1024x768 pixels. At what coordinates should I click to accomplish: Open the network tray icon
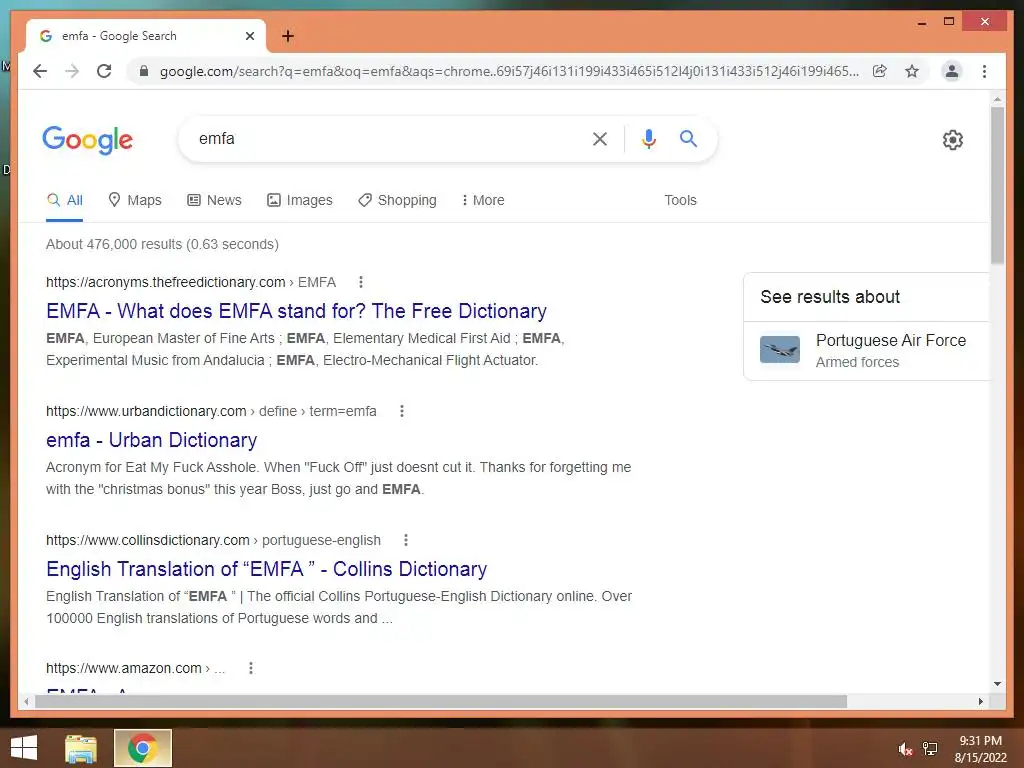[x=930, y=749]
